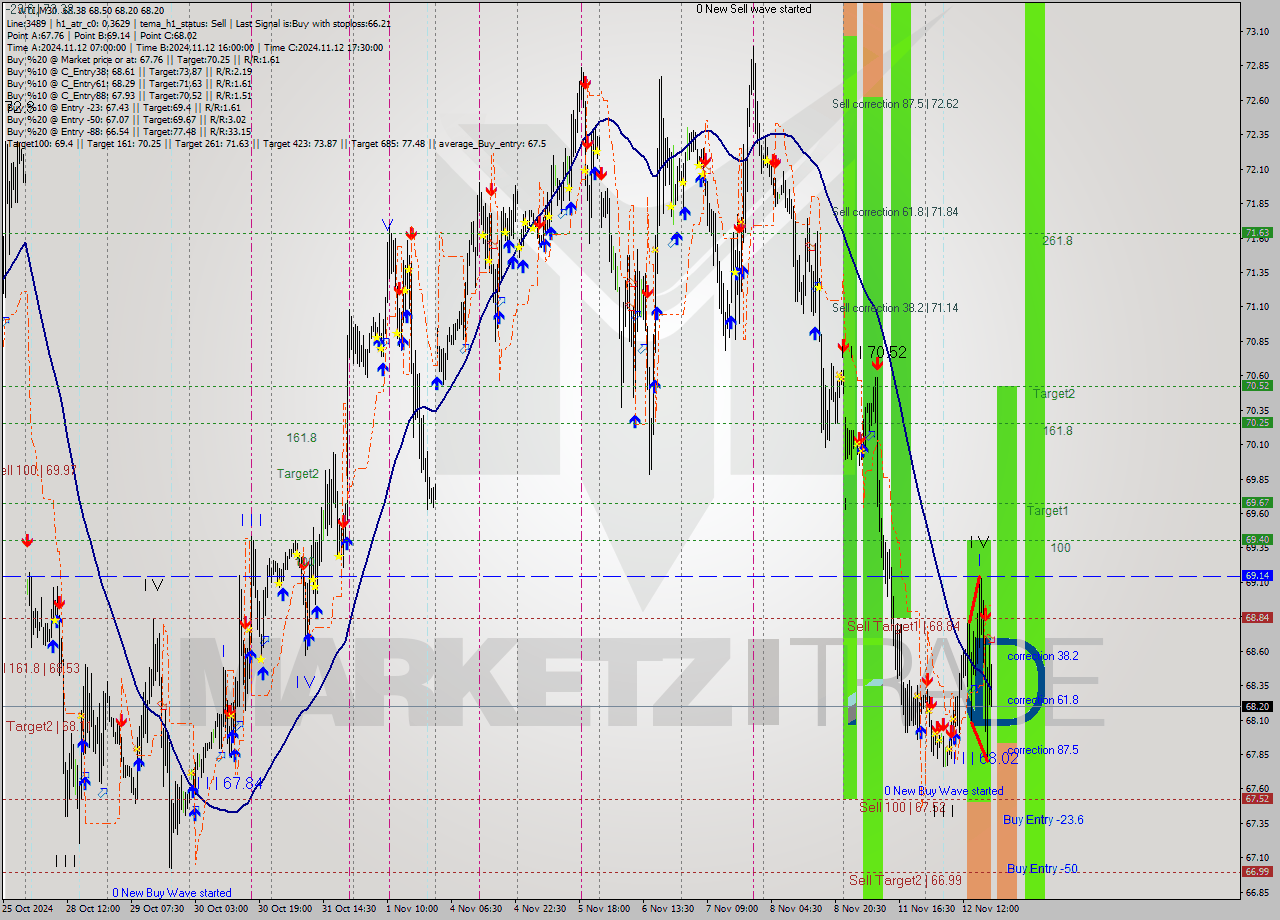Click the 'correction 38.2' blue label
Viewport: 1280px width, 920px height.
coord(1043,656)
